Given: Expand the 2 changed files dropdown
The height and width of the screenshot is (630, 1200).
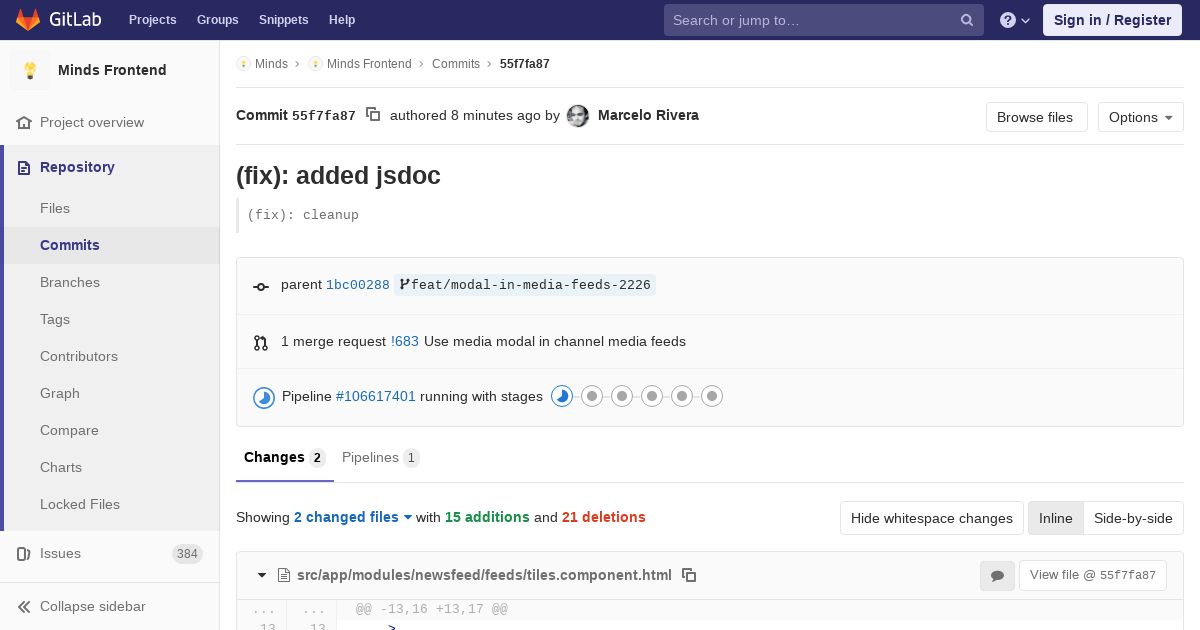Looking at the screenshot, I should click(x=353, y=517).
